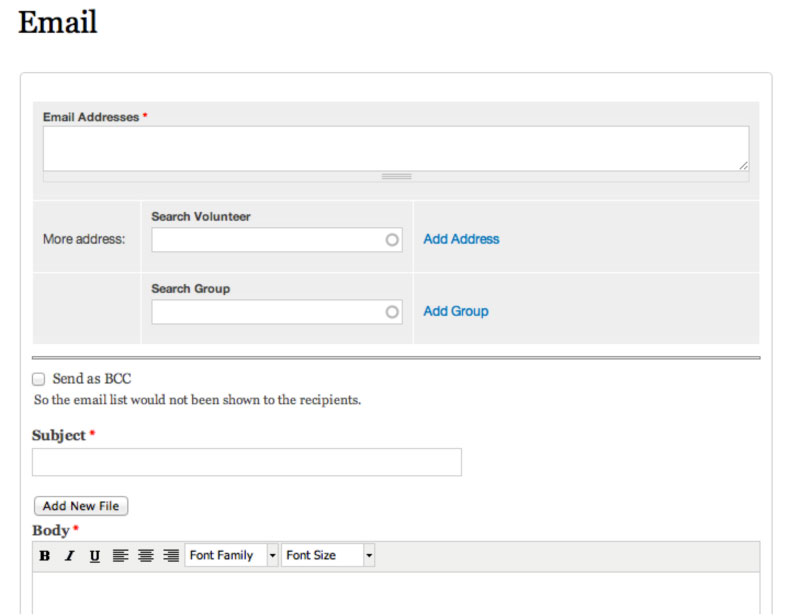Click into the Subject field
Image resolution: width=800 pixels, height=616 pixels.
click(x=247, y=462)
